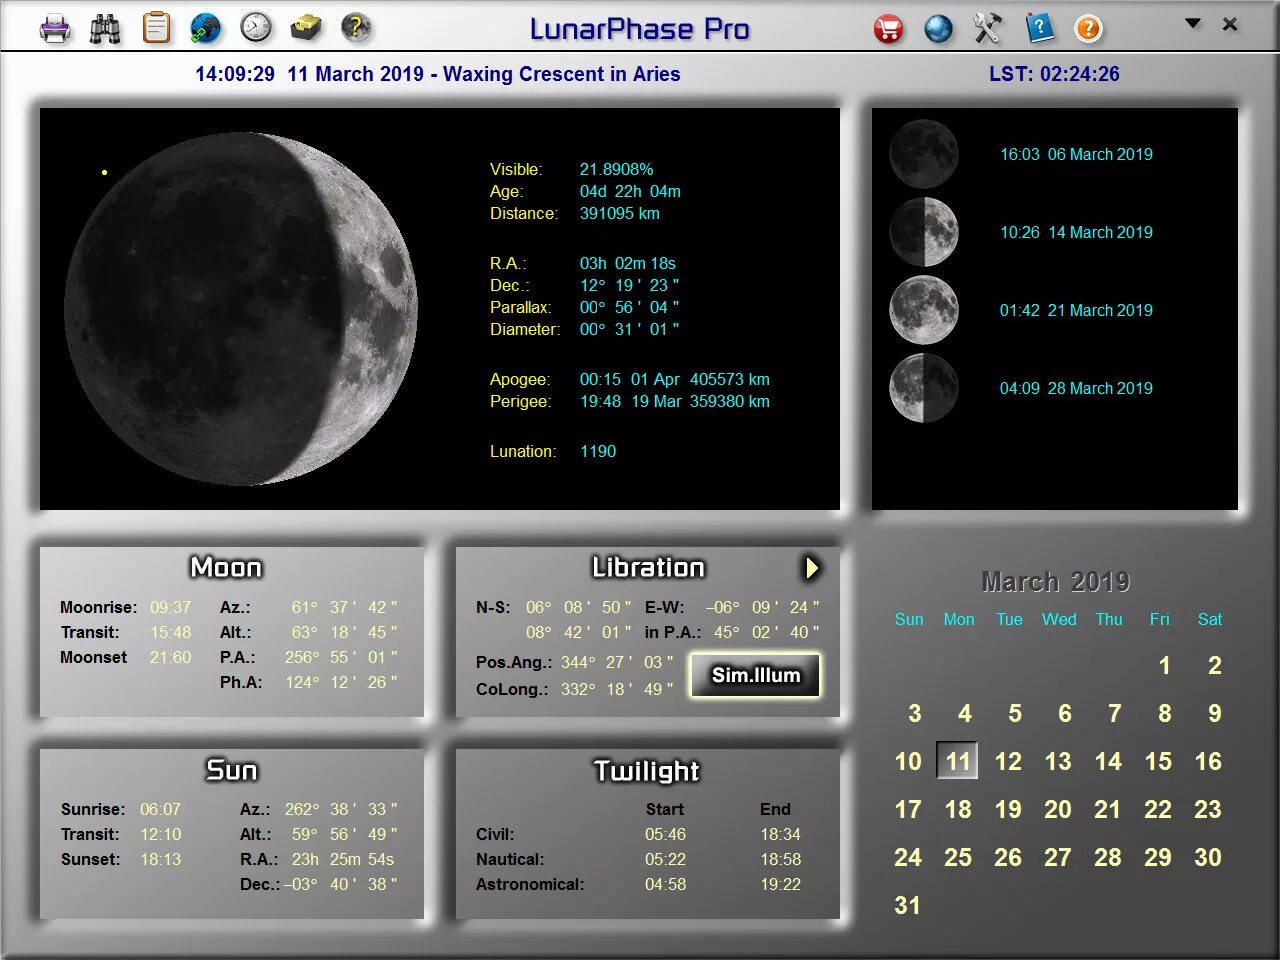
Task: Select day 29 in the calendar
Action: 1158,857
